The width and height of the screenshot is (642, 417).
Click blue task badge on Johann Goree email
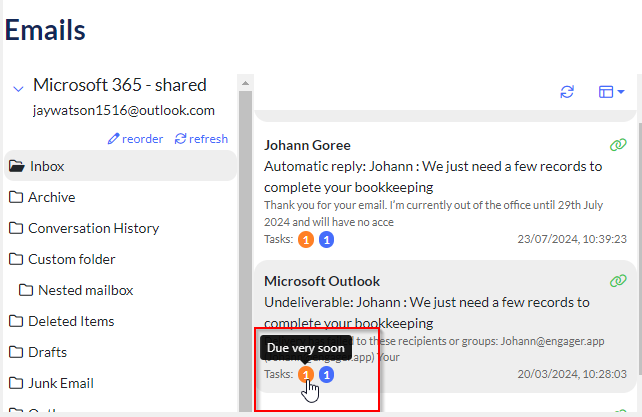[326, 239]
